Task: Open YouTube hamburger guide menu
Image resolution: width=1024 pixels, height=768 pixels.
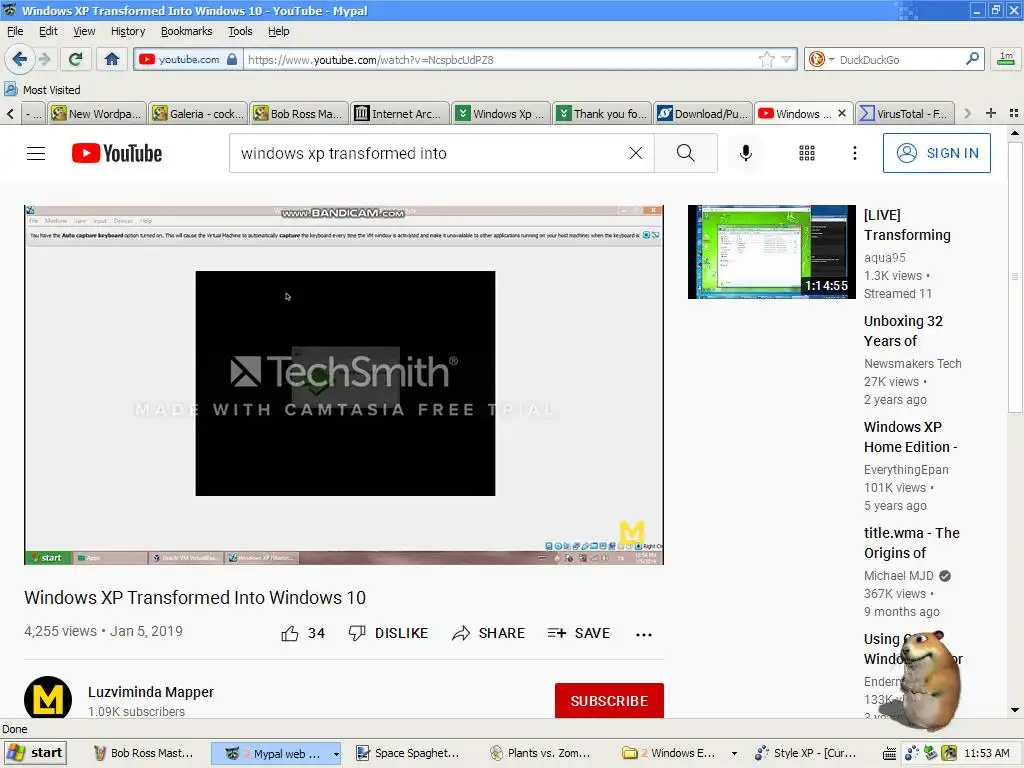Action: pos(36,153)
